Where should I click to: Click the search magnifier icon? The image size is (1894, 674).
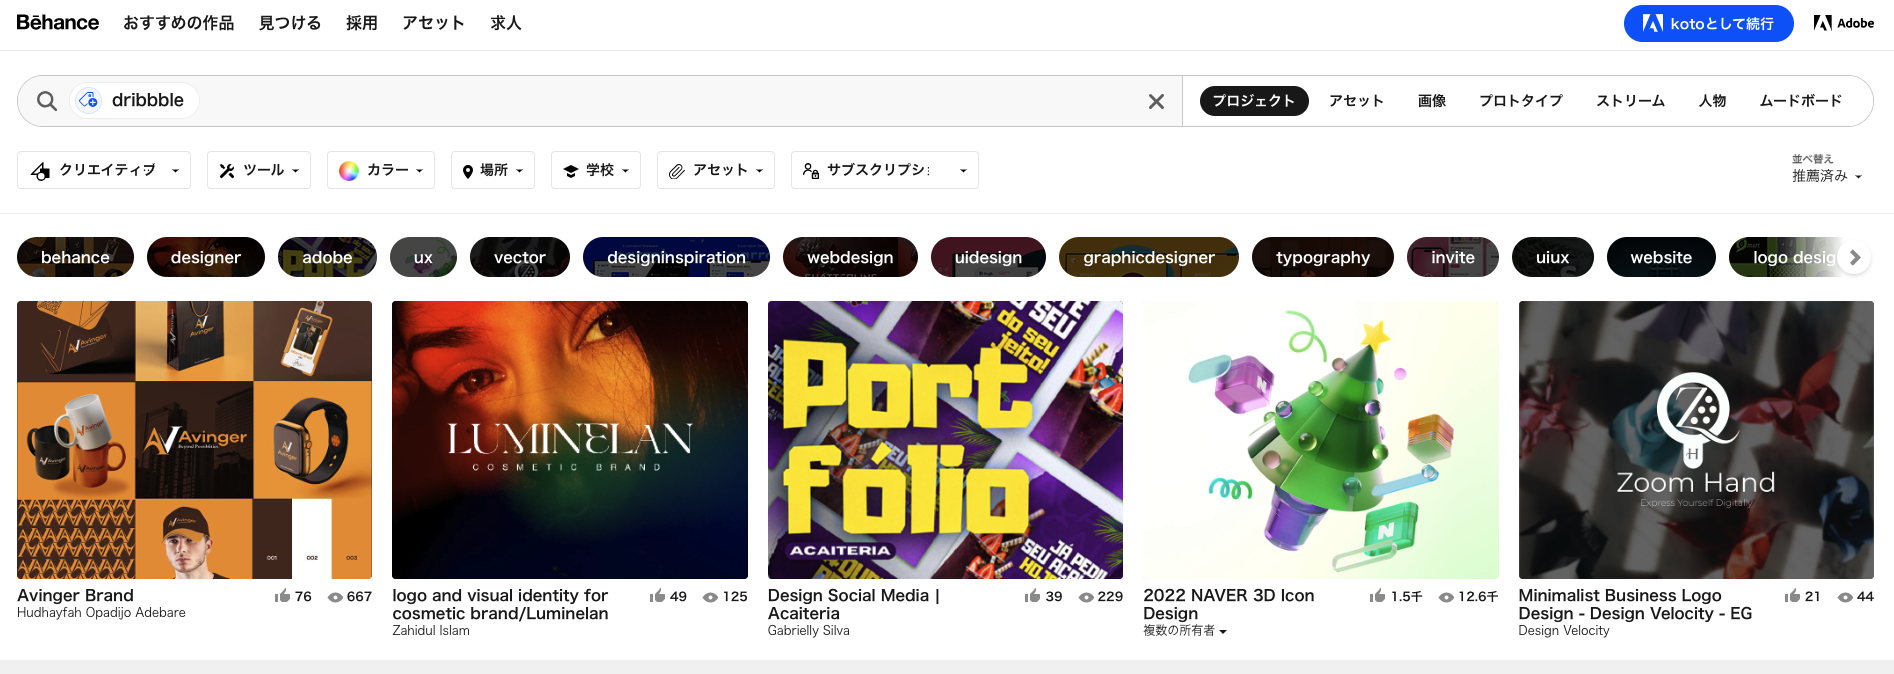coord(46,101)
